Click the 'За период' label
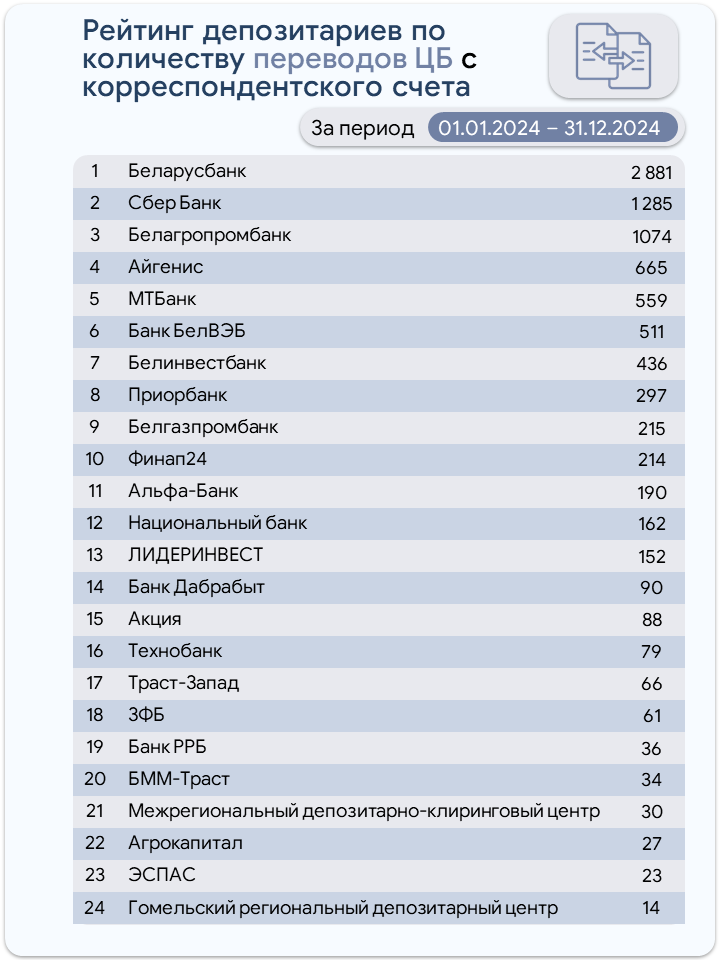Image resolution: width=720 pixels, height=960 pixels. [362, 128]
